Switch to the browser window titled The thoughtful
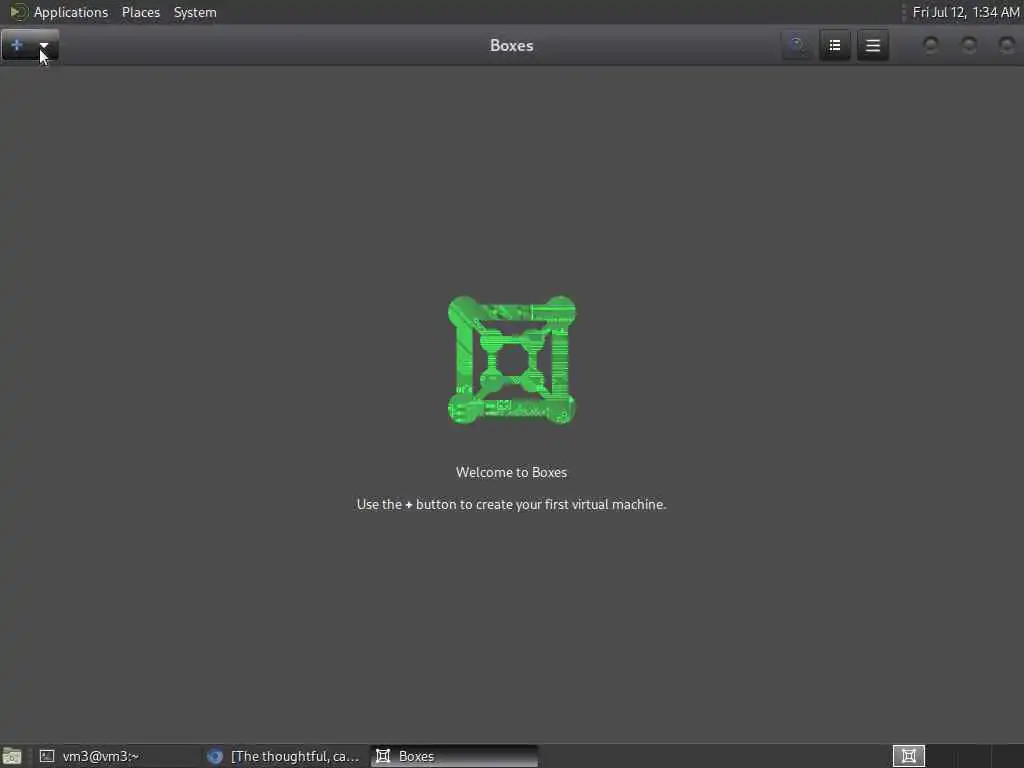 (284, 756)
